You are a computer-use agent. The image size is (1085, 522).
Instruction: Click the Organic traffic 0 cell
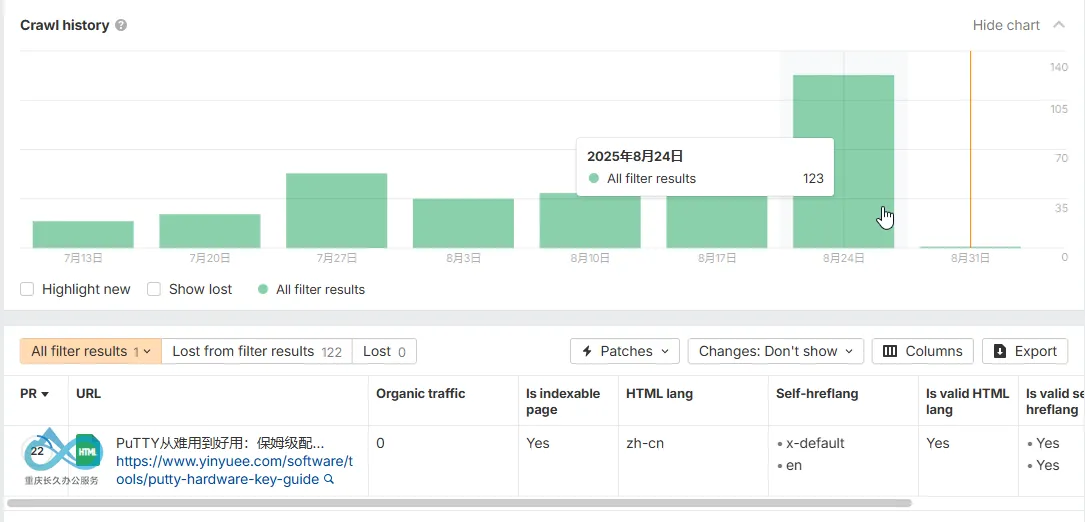[x=380, y=443]
